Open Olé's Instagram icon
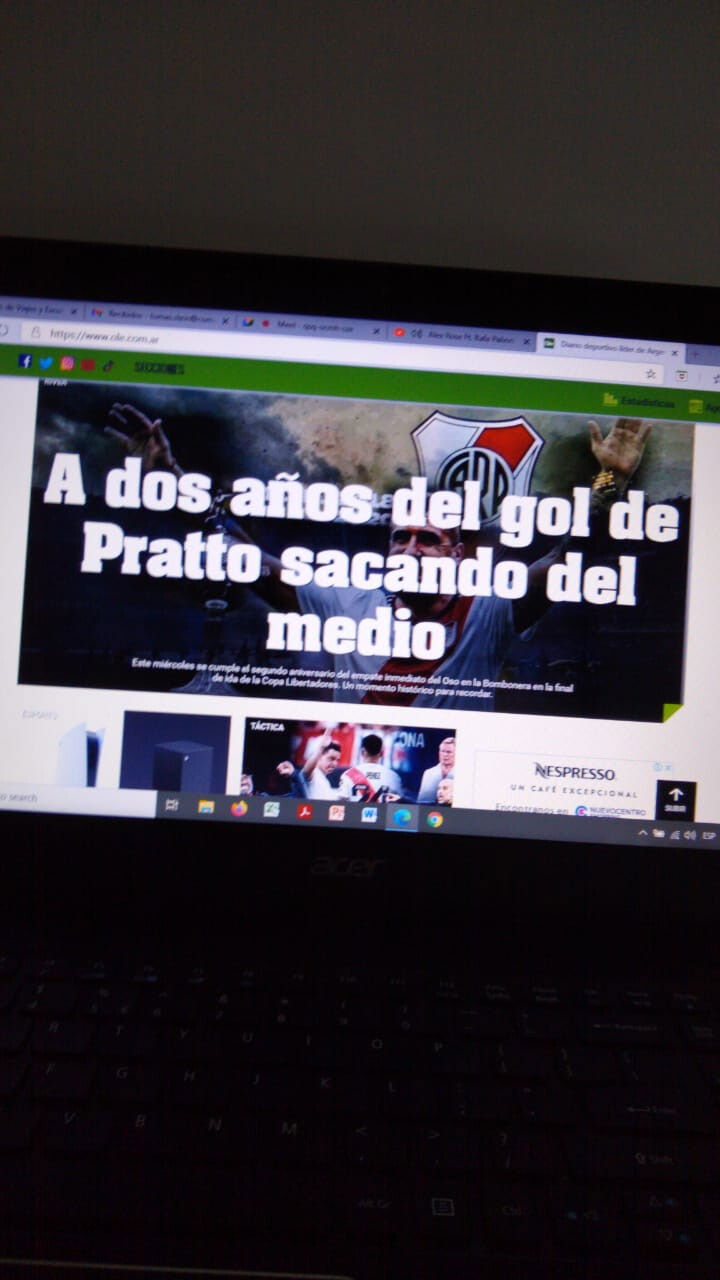This screenshot has width=720, height=1280. [66, 363]
